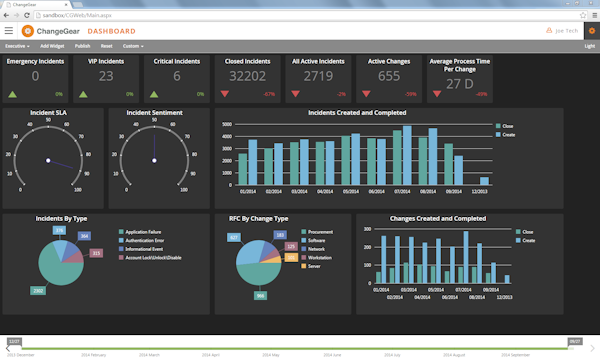Toggle Network legend entry
The image size is (600, 361).
click(313, 249)
